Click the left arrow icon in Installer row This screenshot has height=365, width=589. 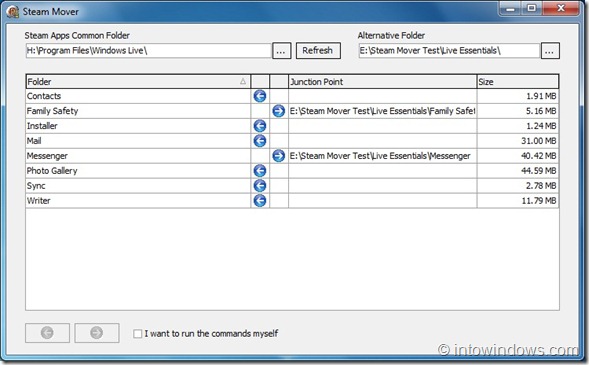coord(260,126)
